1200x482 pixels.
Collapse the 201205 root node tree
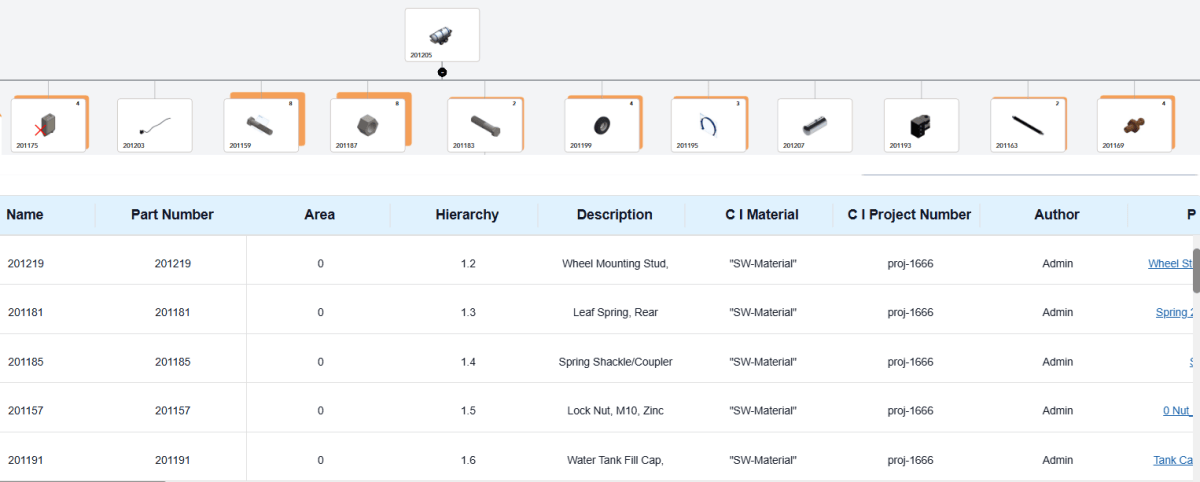tap(442, 72)
